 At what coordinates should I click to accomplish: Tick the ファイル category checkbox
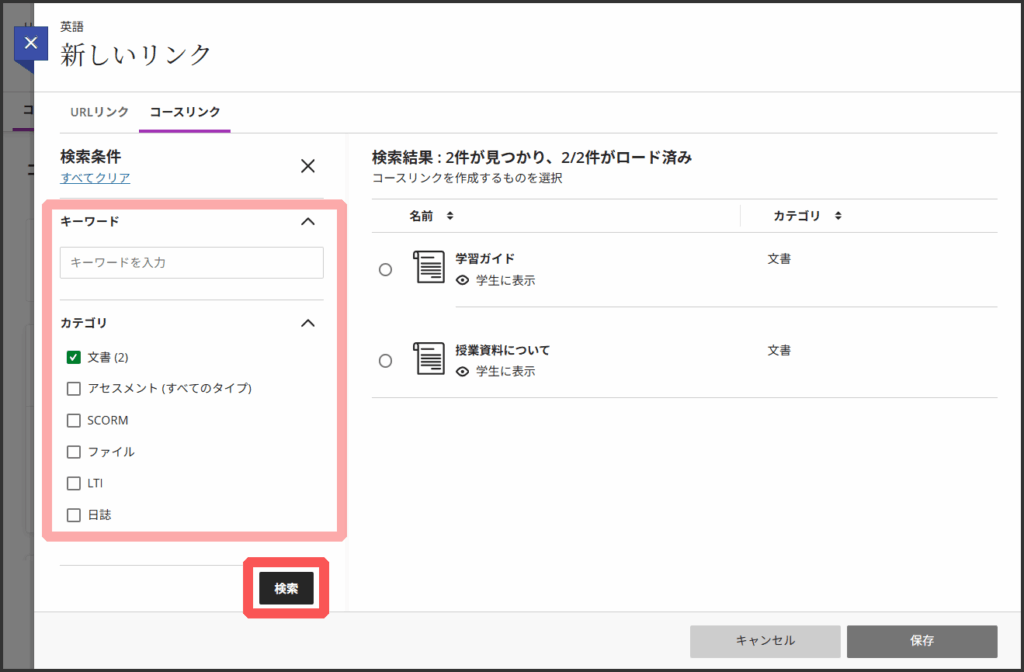click(73, 452)
